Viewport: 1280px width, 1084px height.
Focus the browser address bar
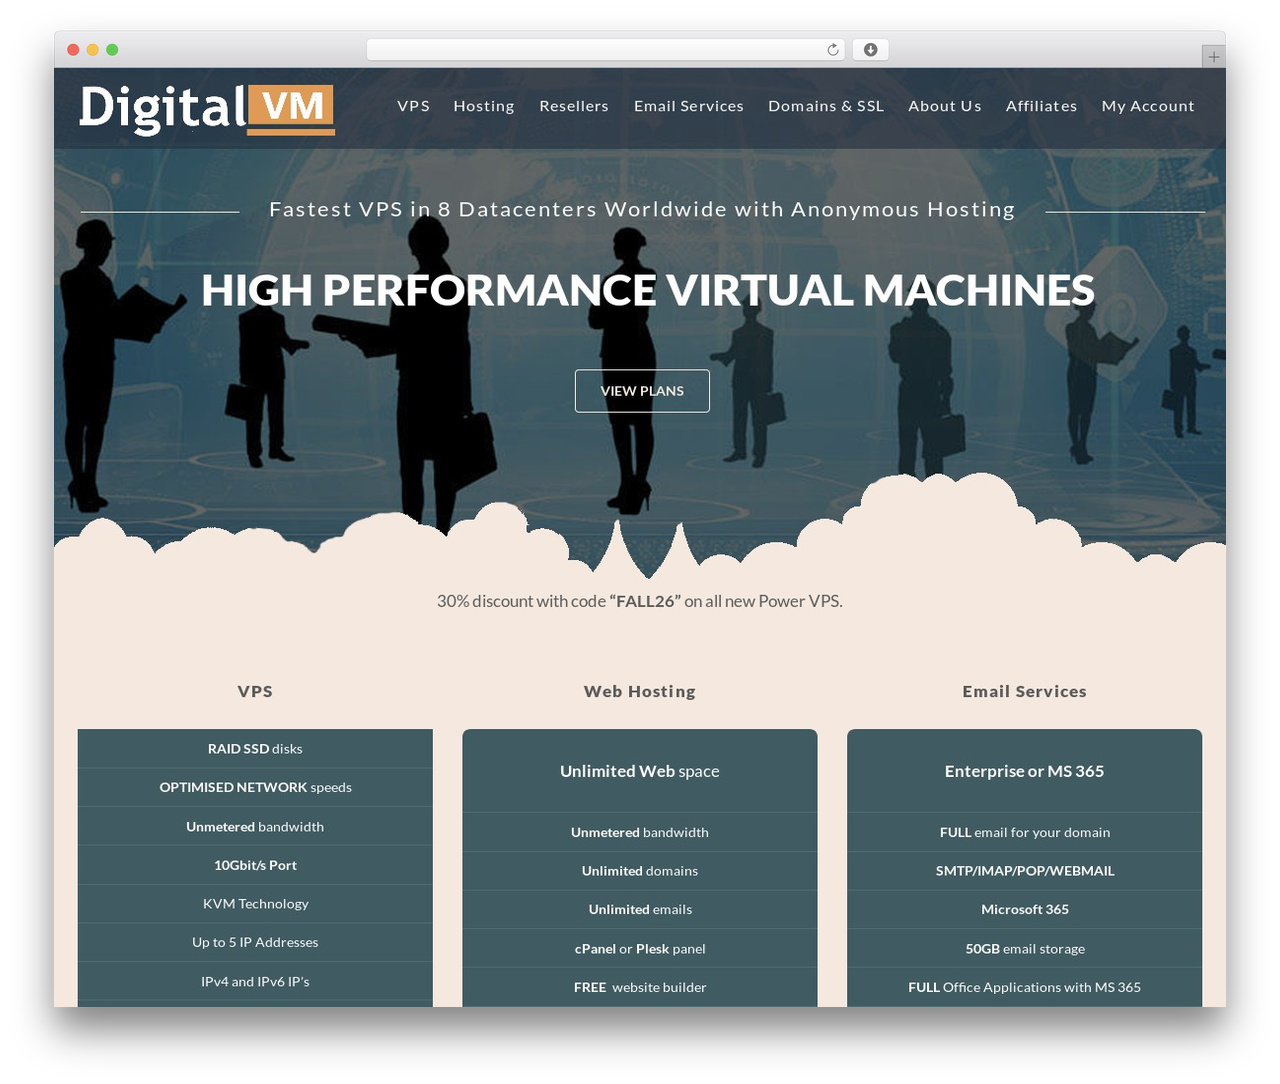pyautogui.click(x=605, y=50)
